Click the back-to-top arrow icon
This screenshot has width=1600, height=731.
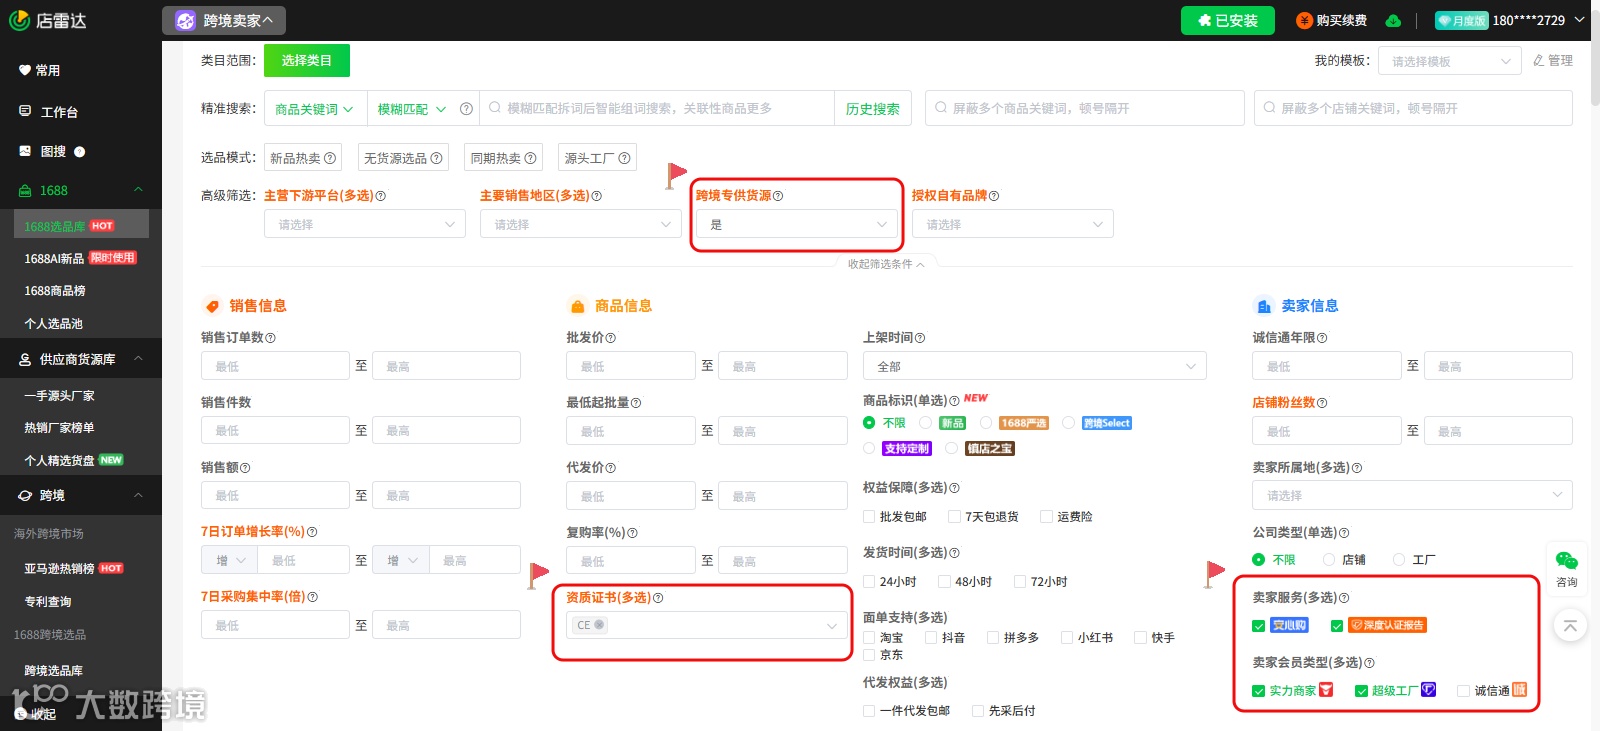(1570, 626)
